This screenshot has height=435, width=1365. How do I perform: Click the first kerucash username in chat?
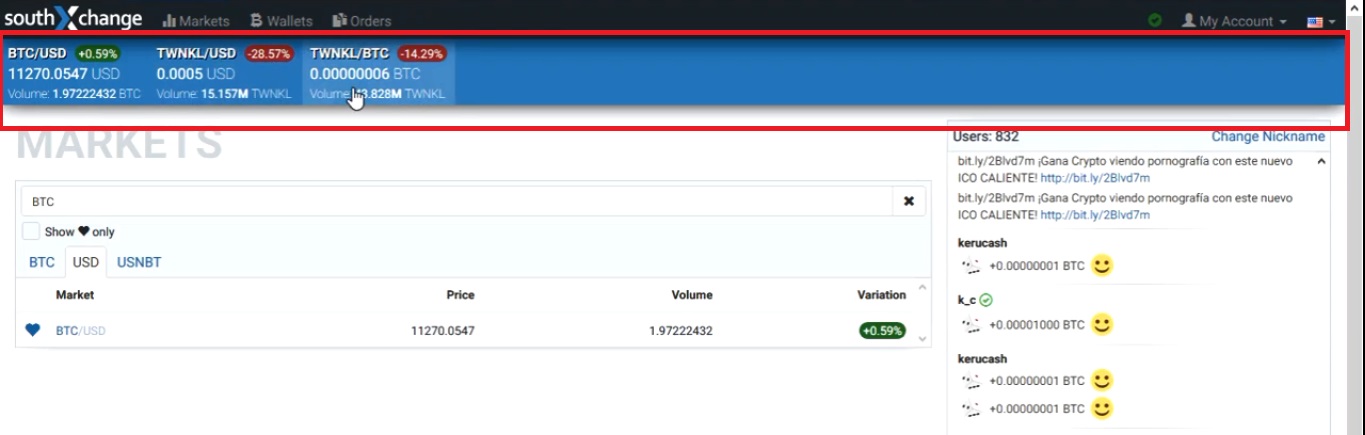click(x=982, y=243)
